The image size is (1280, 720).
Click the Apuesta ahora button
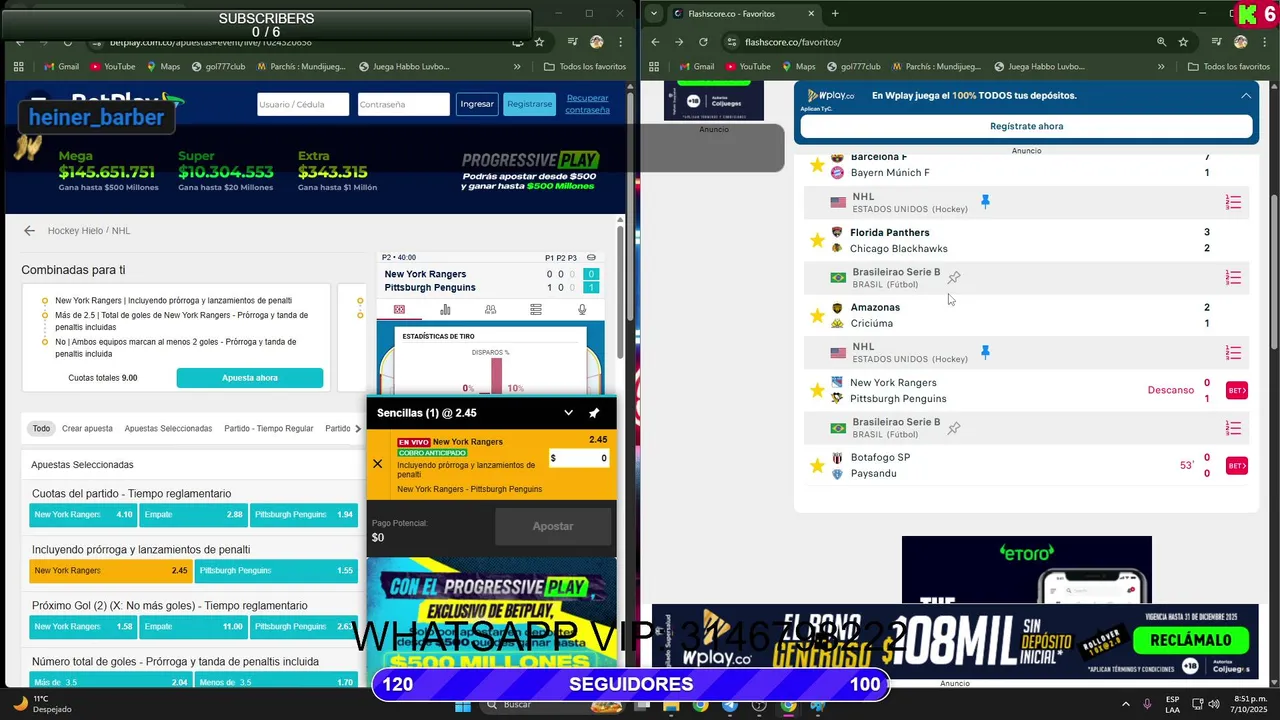point(250,378)
